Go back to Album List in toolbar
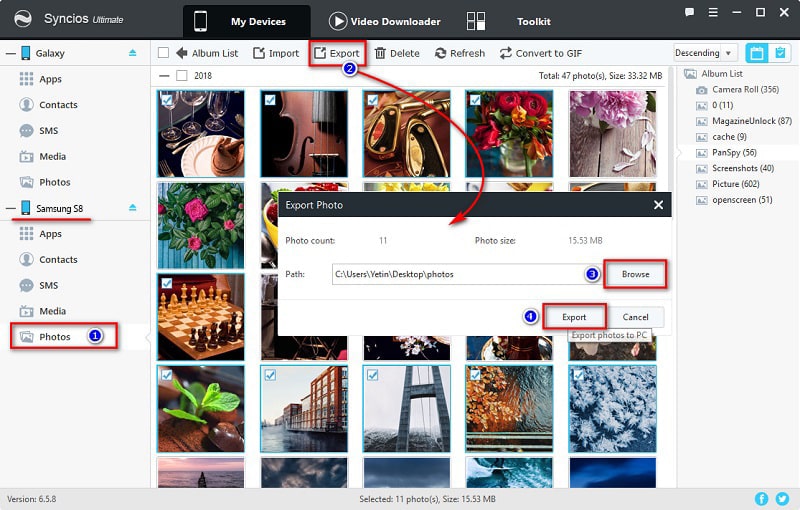Image resolution: width=800 pixels, height=510 pixels. click(x=207, y=53)
